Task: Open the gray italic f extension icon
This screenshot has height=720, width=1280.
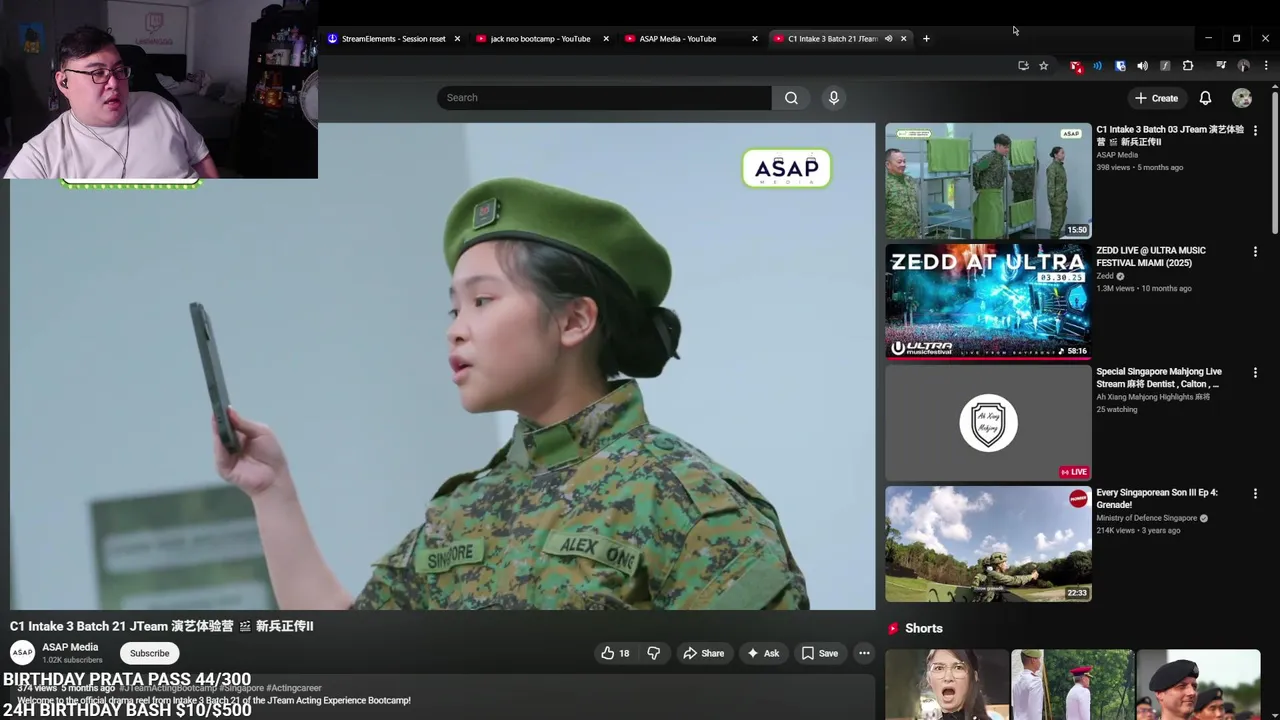Action: tap(1165, 66)
